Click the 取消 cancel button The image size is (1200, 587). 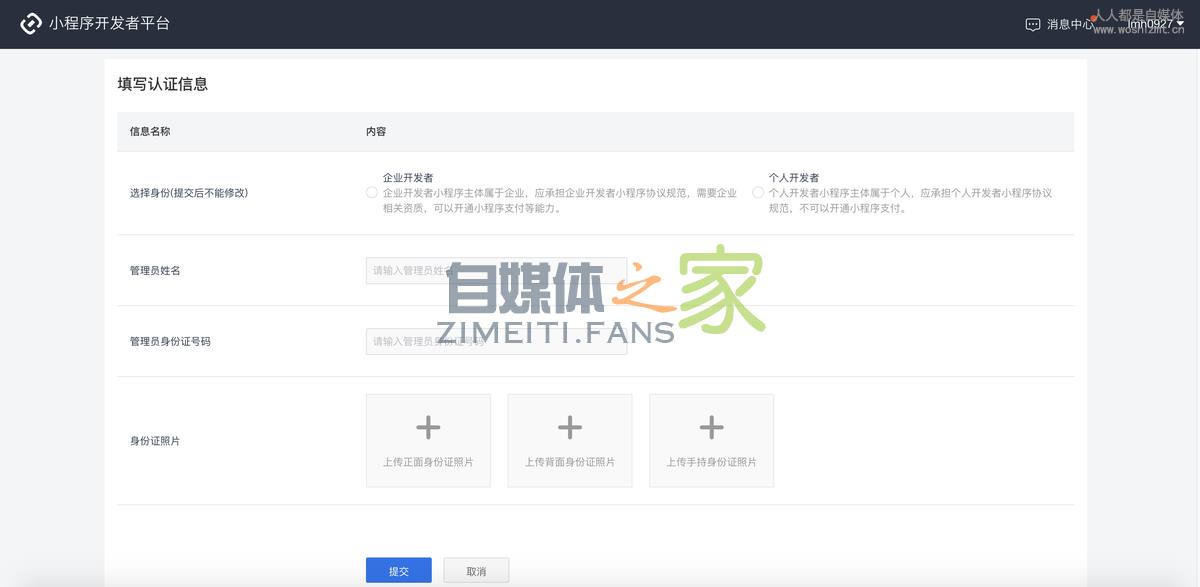coord(476,569)
